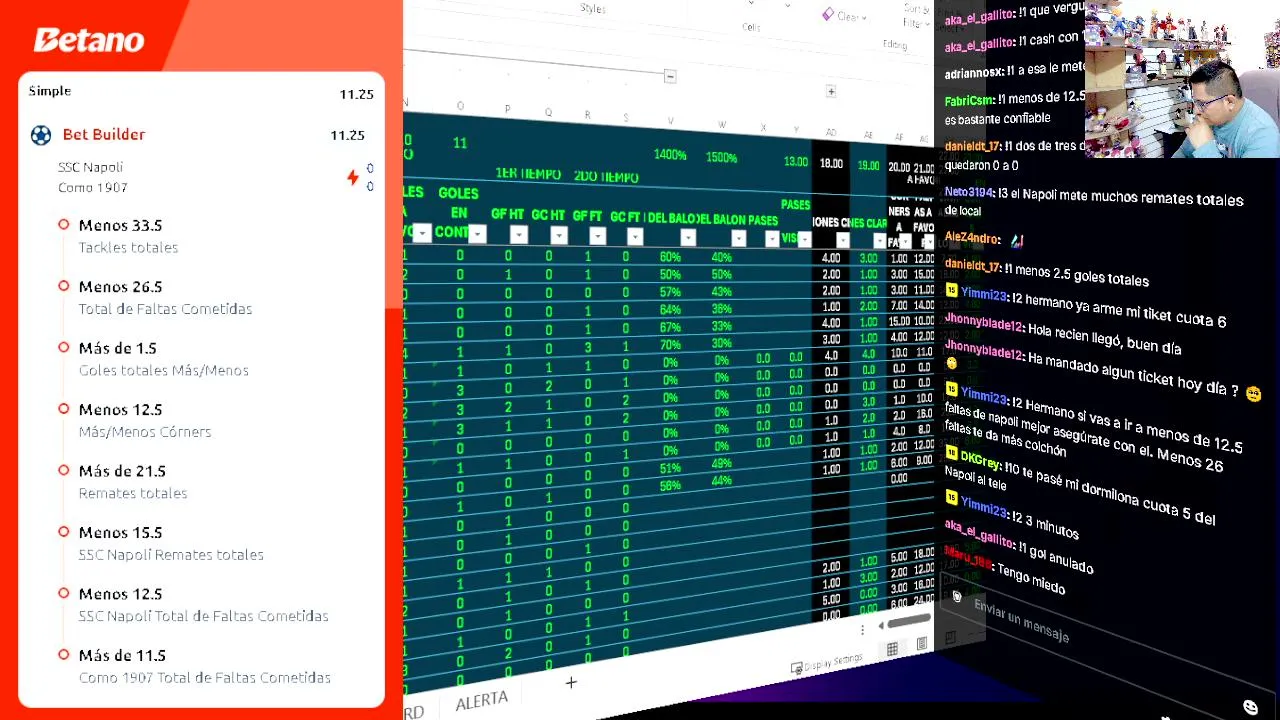This screenshot has height=720, width=1280.
Task: Open the GC HT column filter dropdown
Action: [x=558, y=236]
